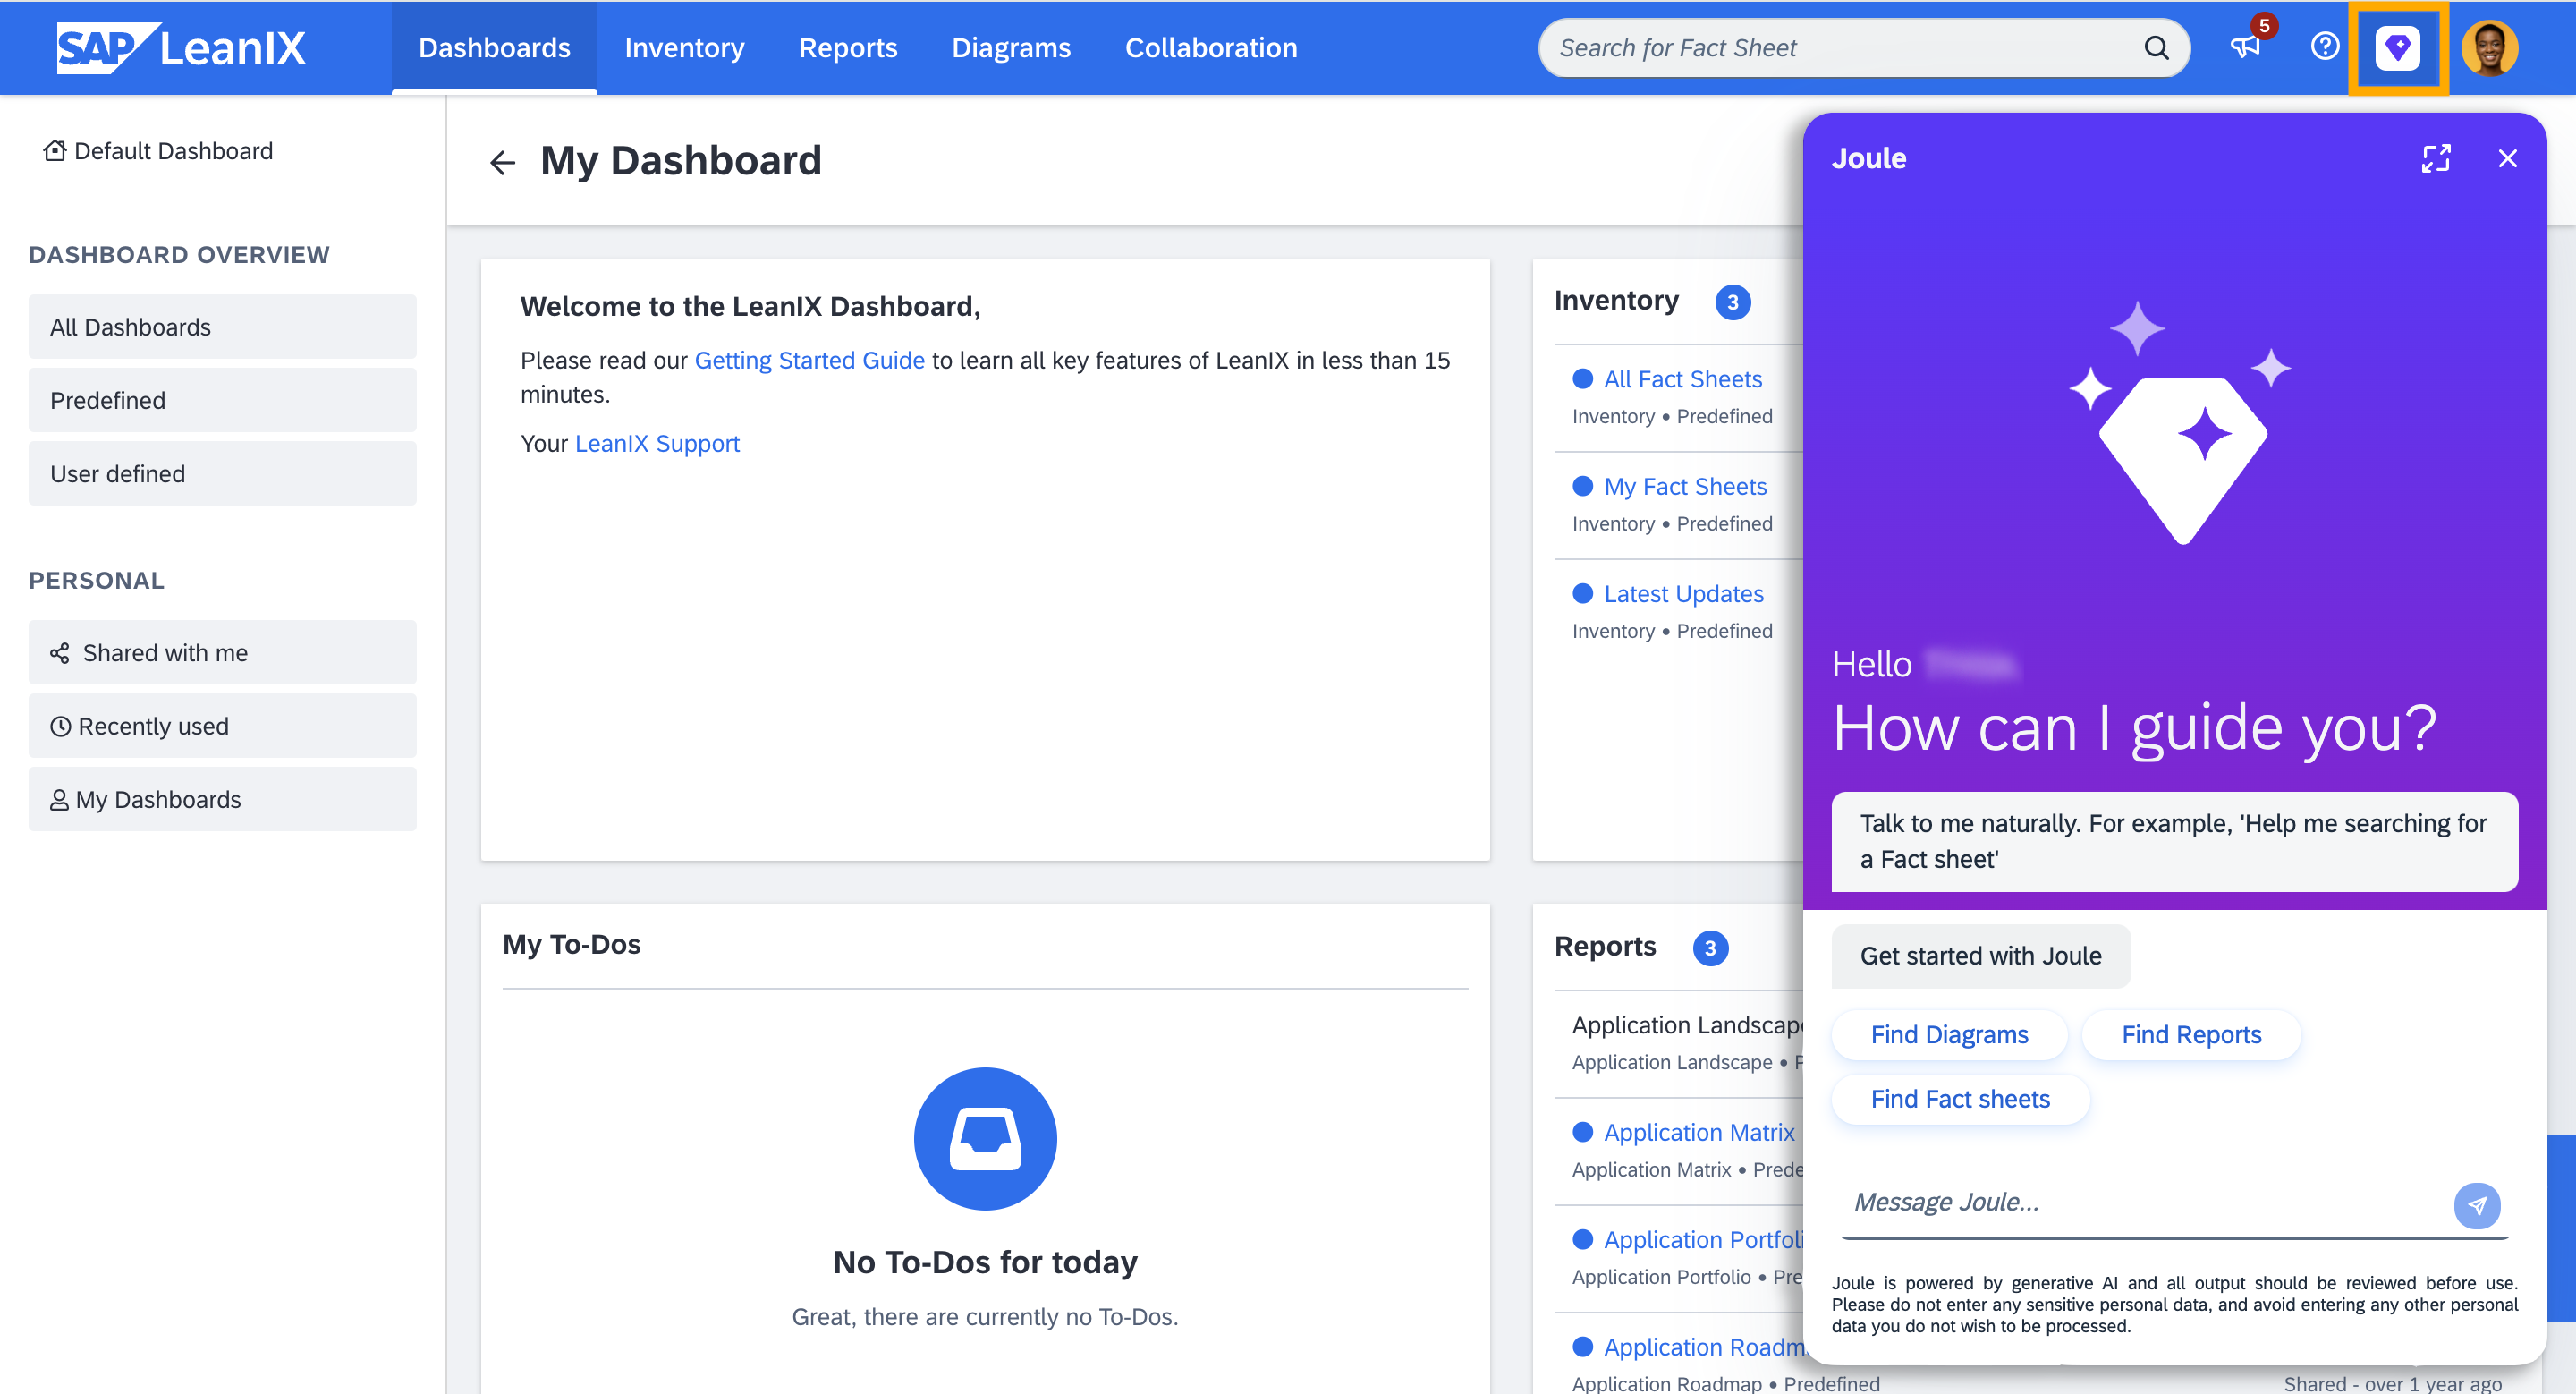The width and height of the screenshot is (2576, 1394).
Task: Click the Find Fact sheets suggestion
Action: (1959, 1098)
